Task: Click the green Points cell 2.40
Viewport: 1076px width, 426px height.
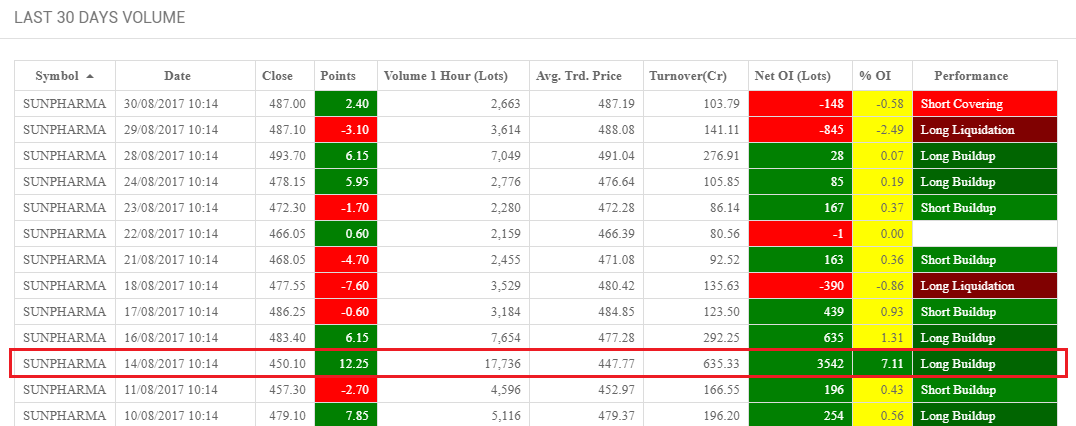Action: [x=346, y=104]
